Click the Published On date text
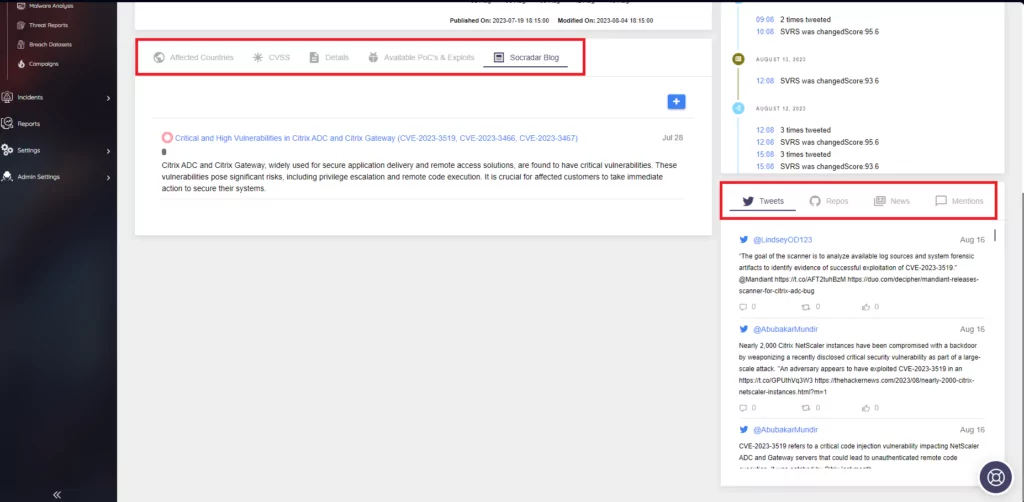The height and width of the screenshot is (502, 1024). click(x=499, y=21)
